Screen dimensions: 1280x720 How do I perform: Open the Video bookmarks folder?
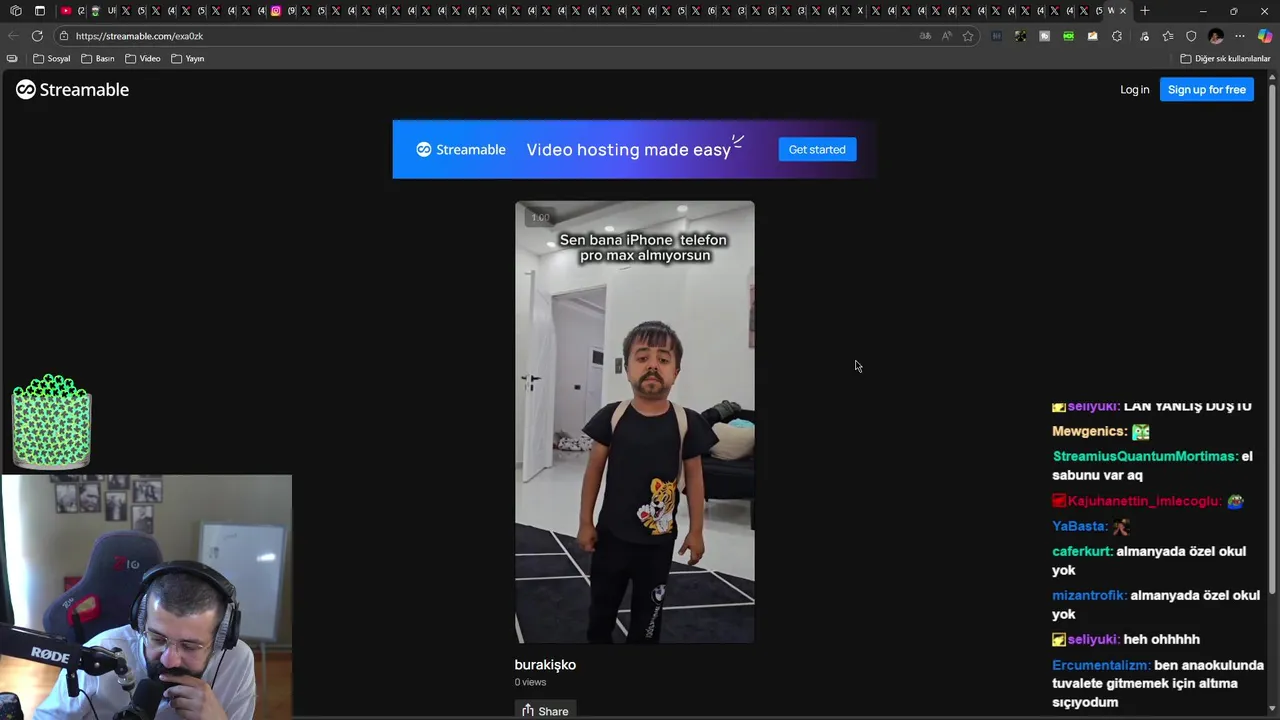coord(143,59)
